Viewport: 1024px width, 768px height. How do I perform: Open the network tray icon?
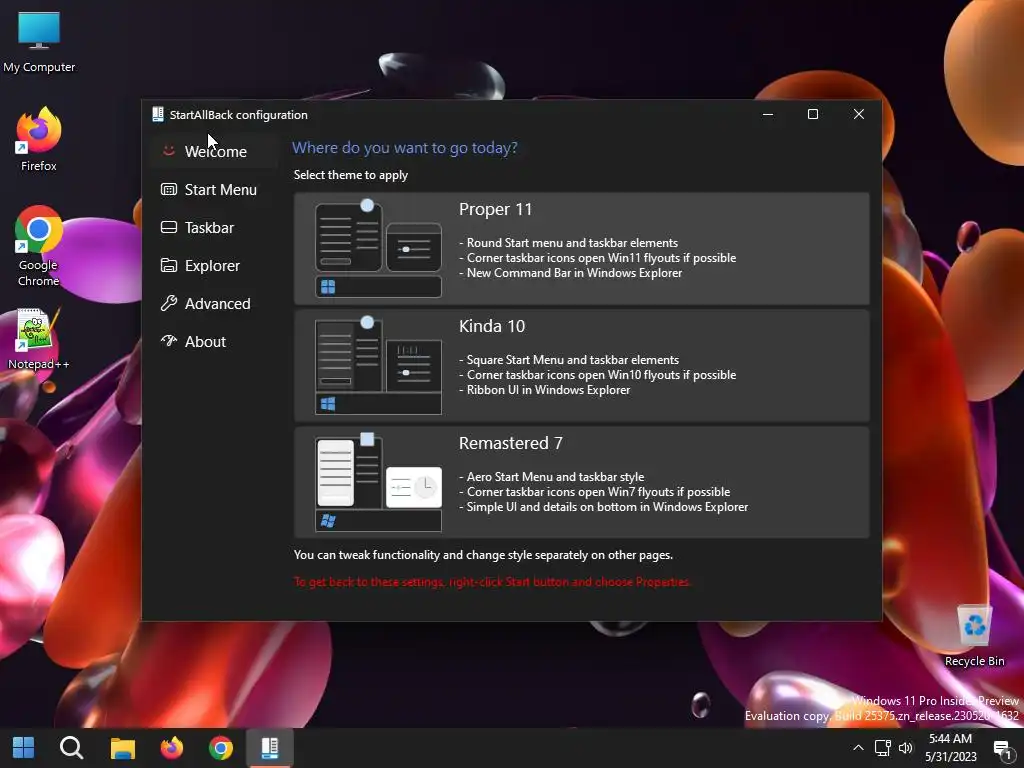coord(882,748)
